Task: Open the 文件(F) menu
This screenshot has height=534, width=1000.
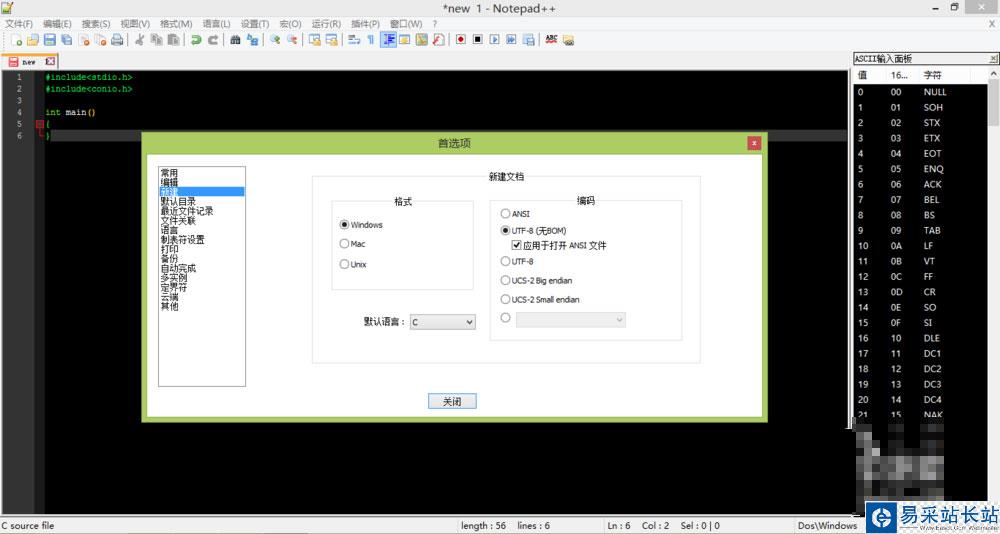Action: 19,24
